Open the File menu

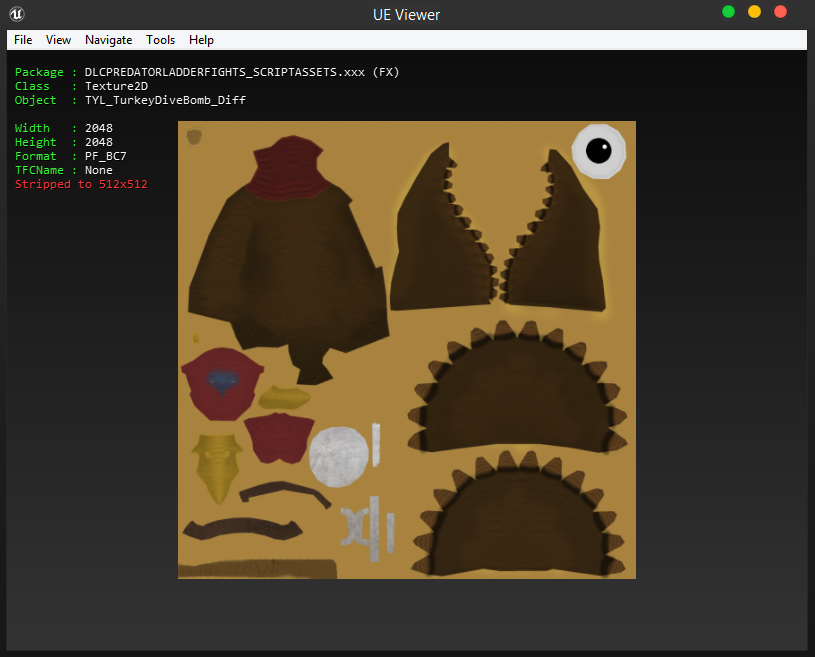click(23, 40)
